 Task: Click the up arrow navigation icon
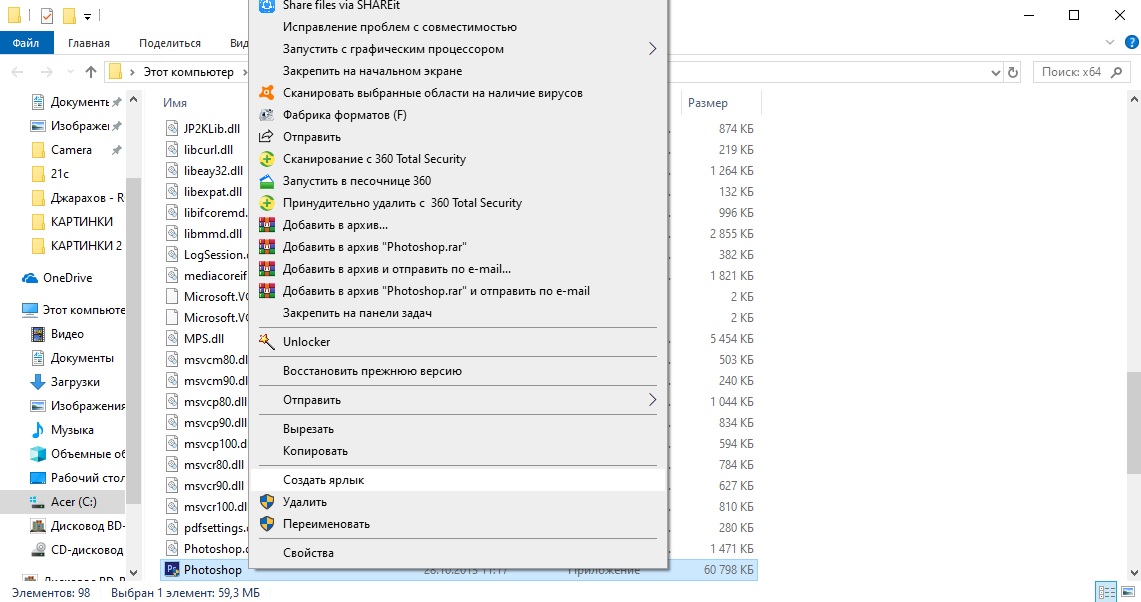pyautogui.click(x=91, y=72)
